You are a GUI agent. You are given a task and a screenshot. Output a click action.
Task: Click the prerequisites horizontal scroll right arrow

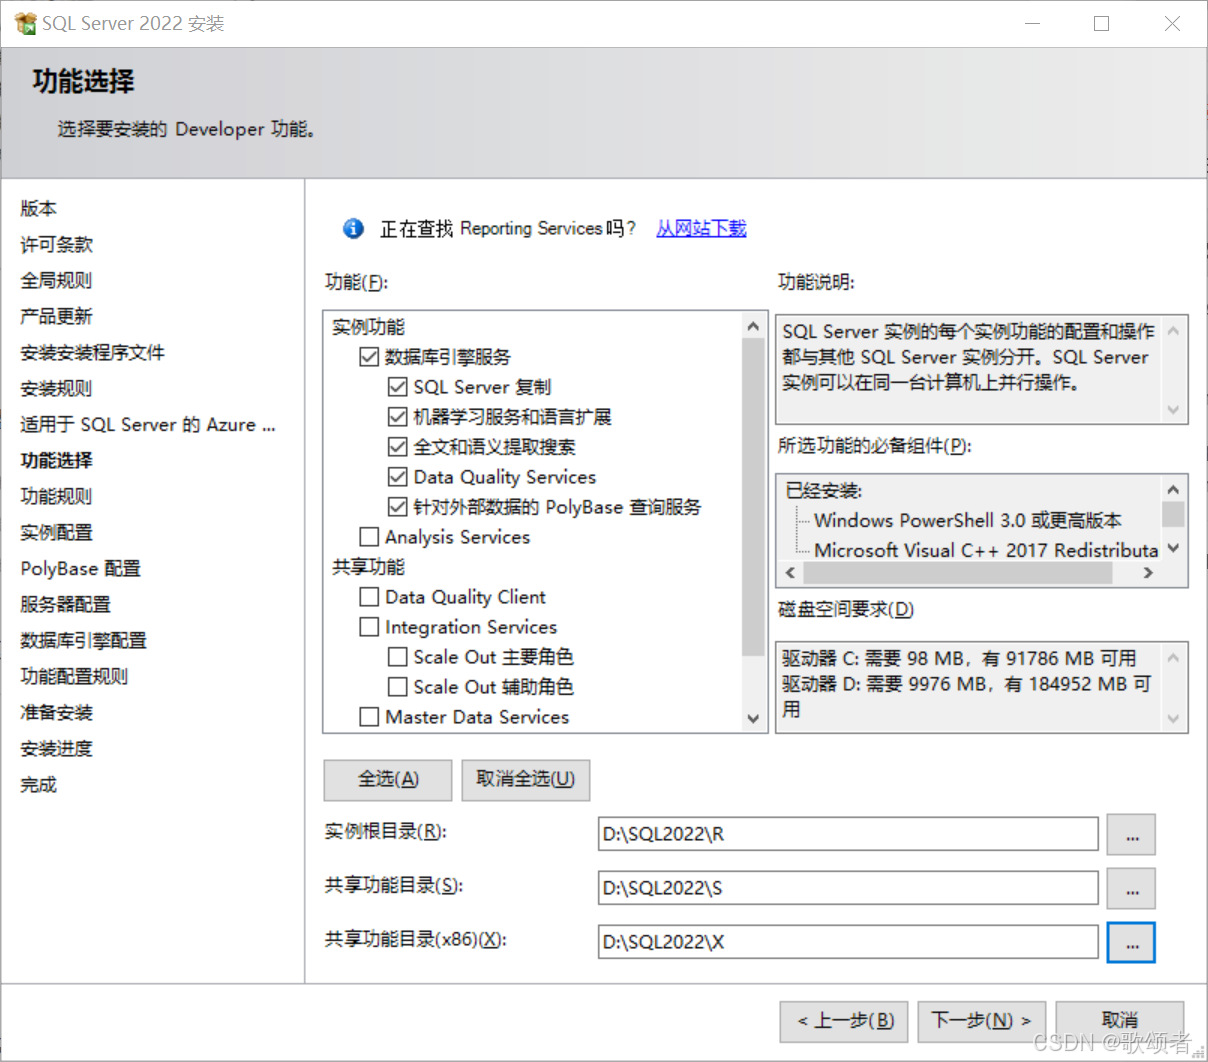point(1148,573)
